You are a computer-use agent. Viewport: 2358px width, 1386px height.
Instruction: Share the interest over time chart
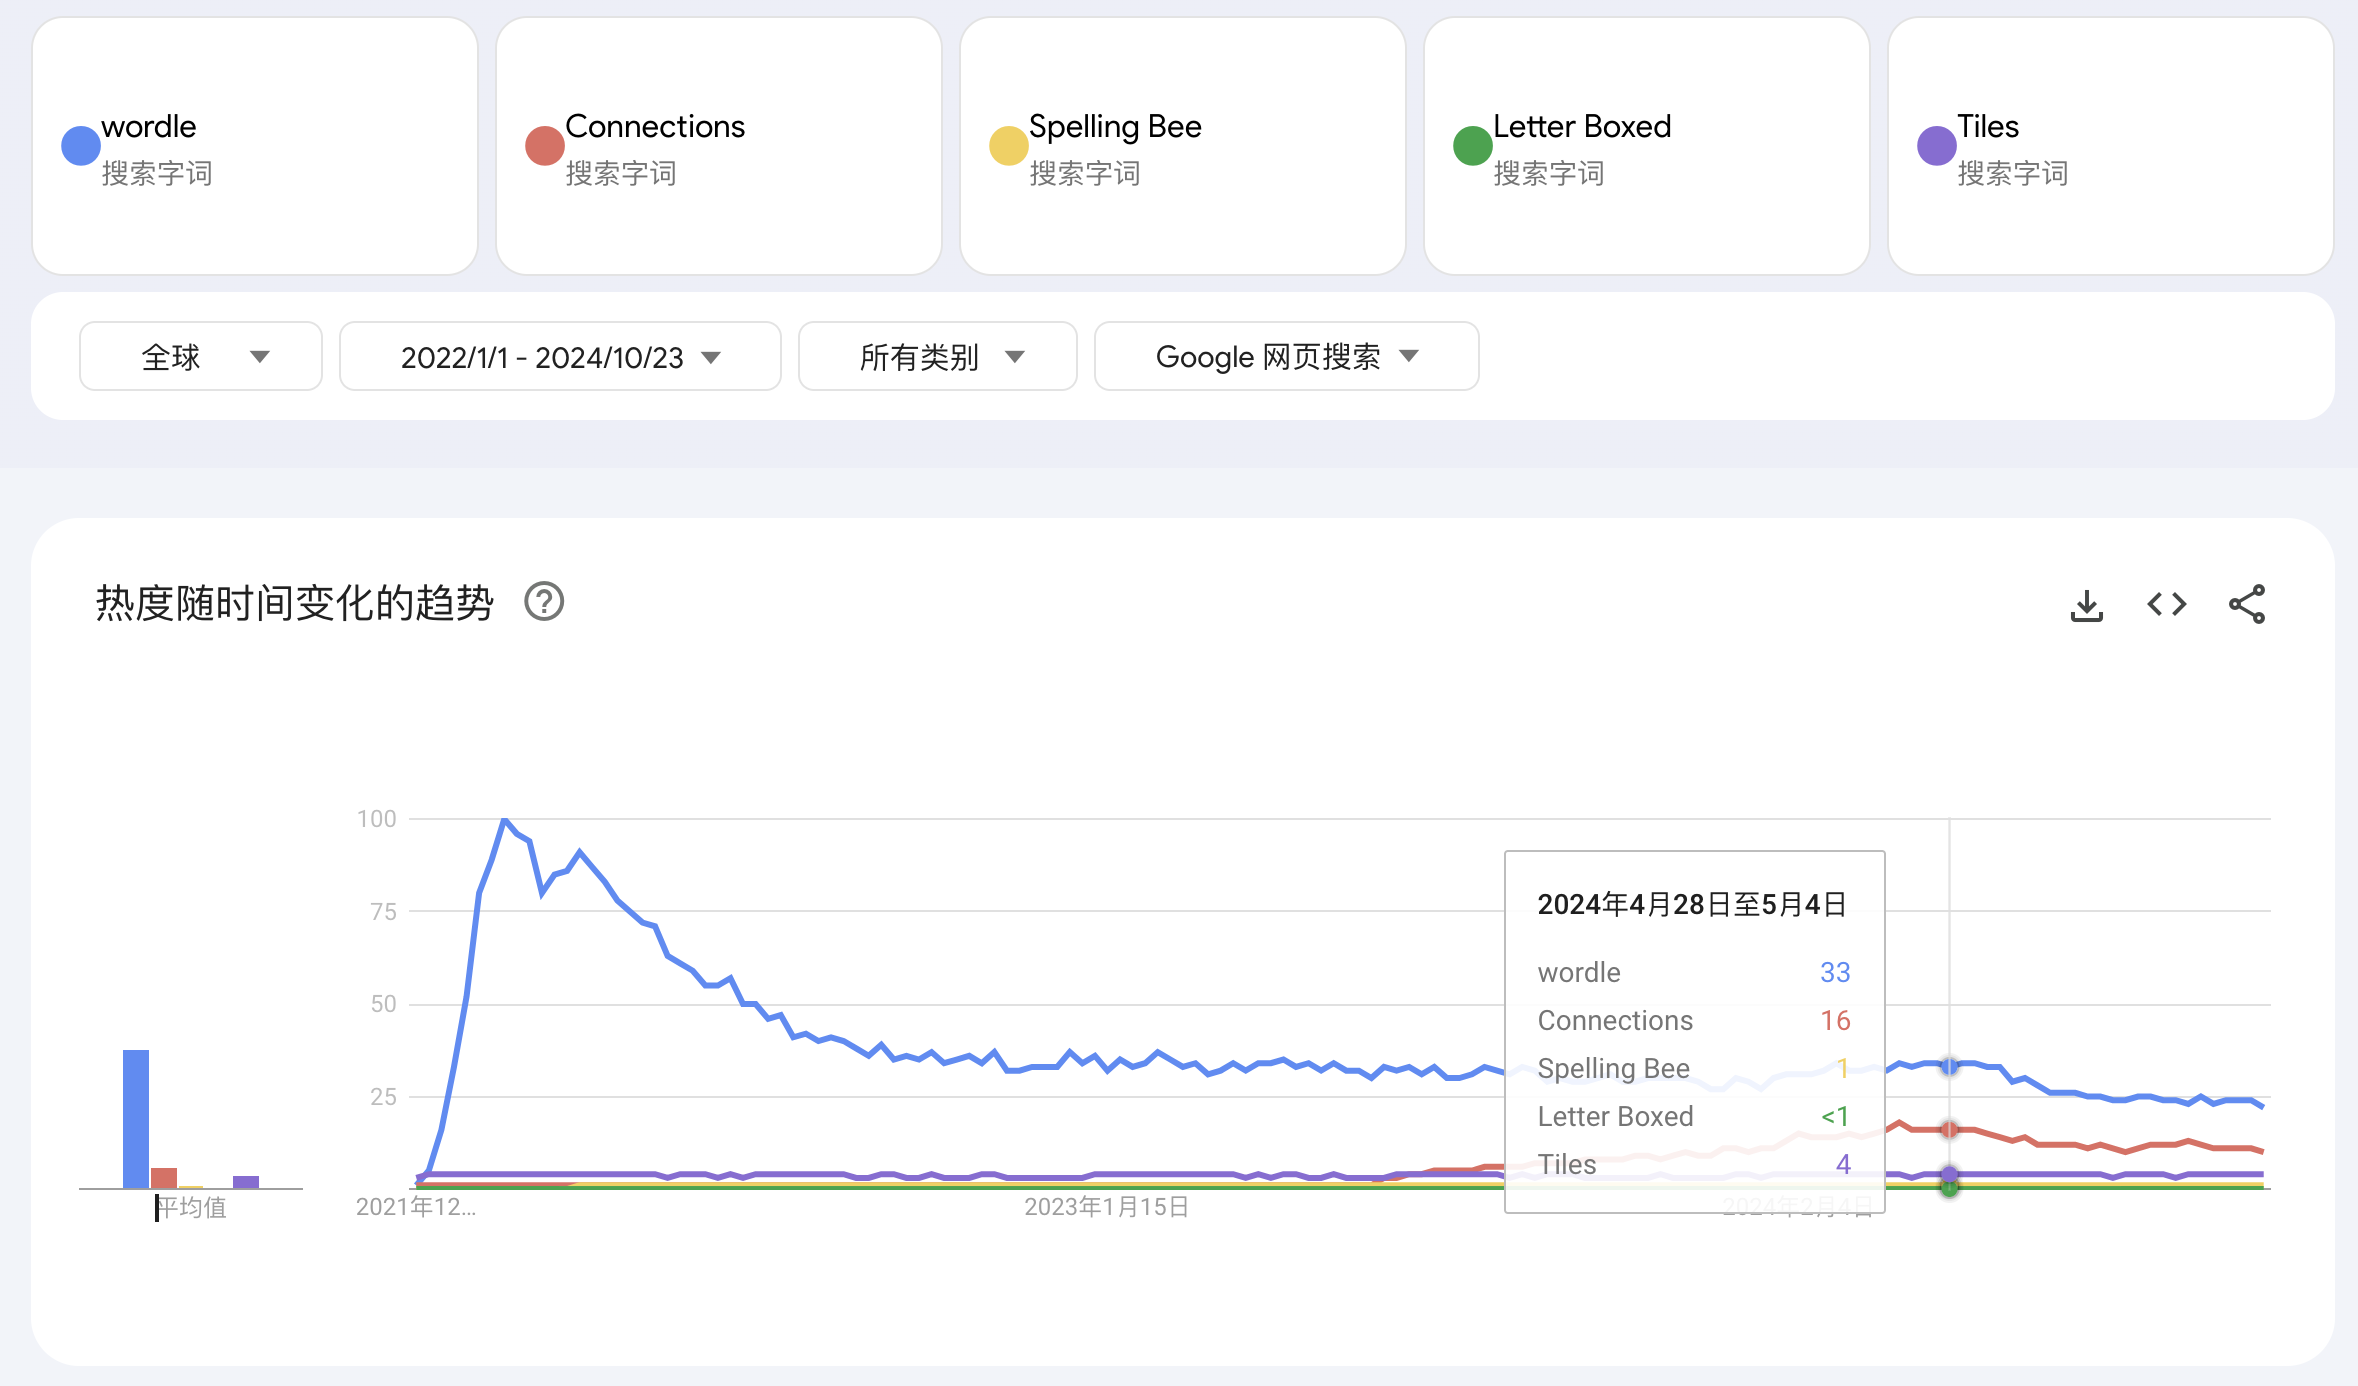(2247, 605)
